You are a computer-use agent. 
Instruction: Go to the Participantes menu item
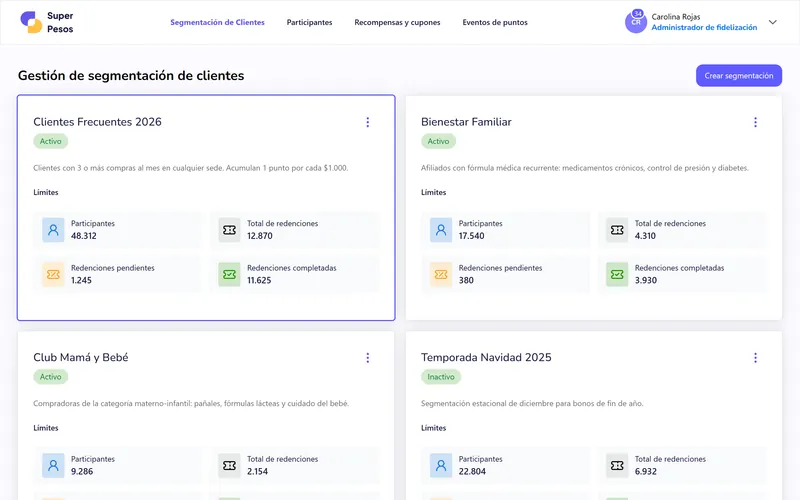[309, 22]
